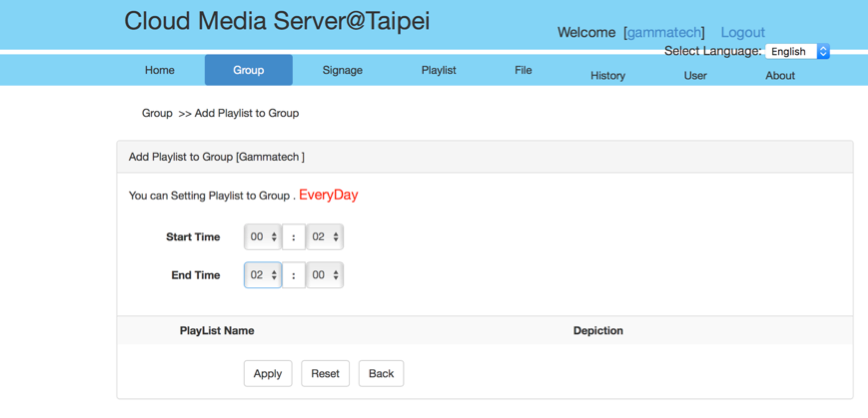This screenshot has height=418, width=868.
Task: Open the gammatech user profile link
Action: pos(664,33)
